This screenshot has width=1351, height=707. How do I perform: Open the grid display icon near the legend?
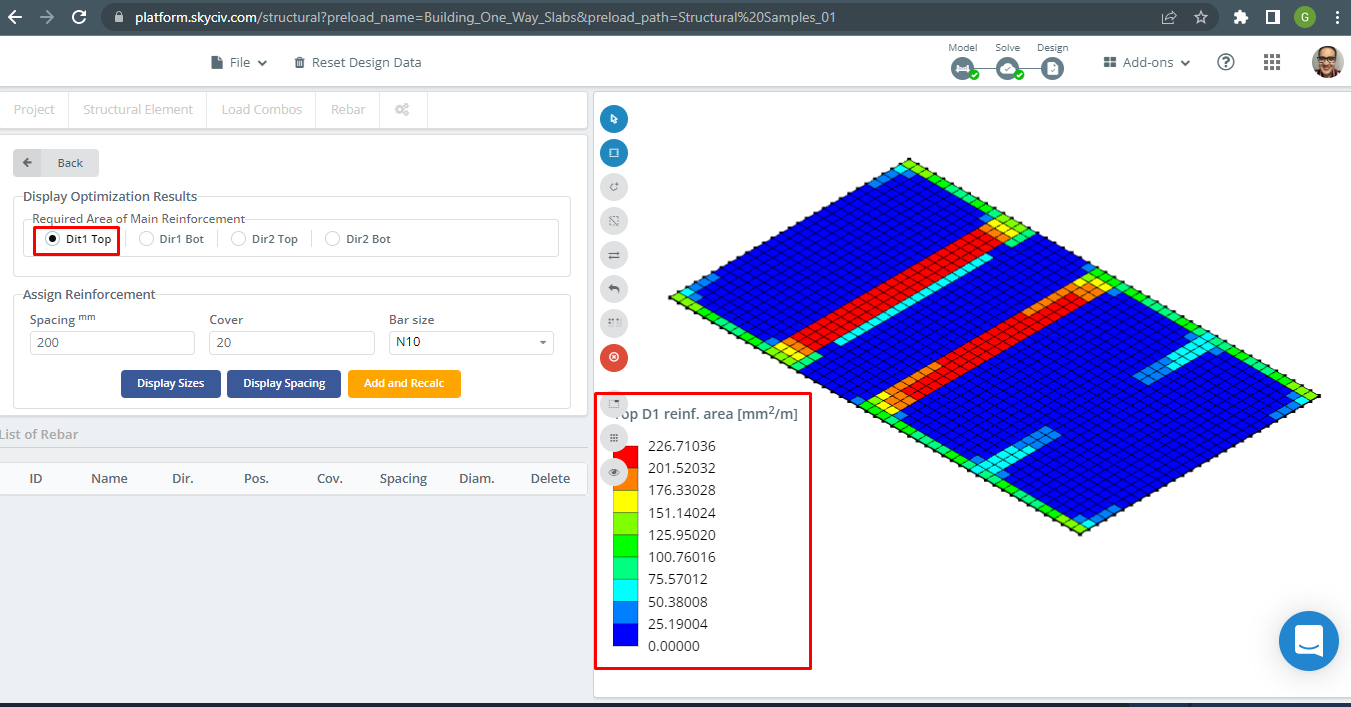tap(613, 437)
